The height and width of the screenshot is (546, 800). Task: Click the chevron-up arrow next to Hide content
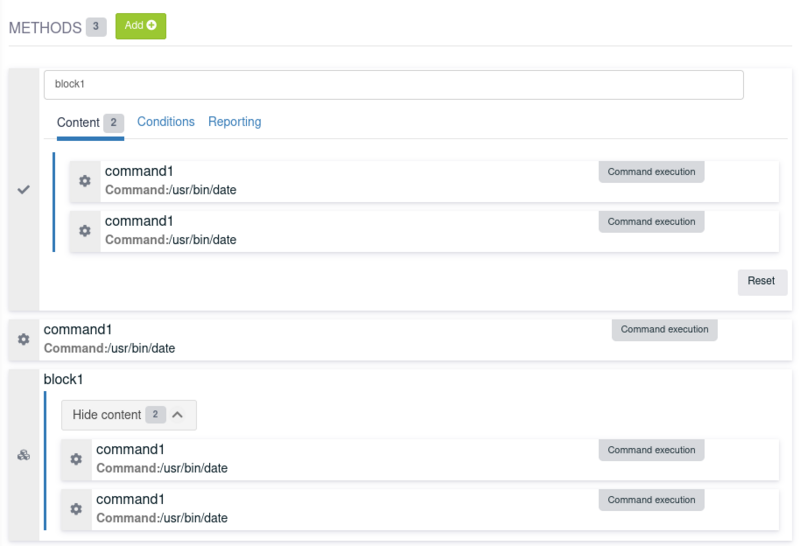click(x=178, y=415)
